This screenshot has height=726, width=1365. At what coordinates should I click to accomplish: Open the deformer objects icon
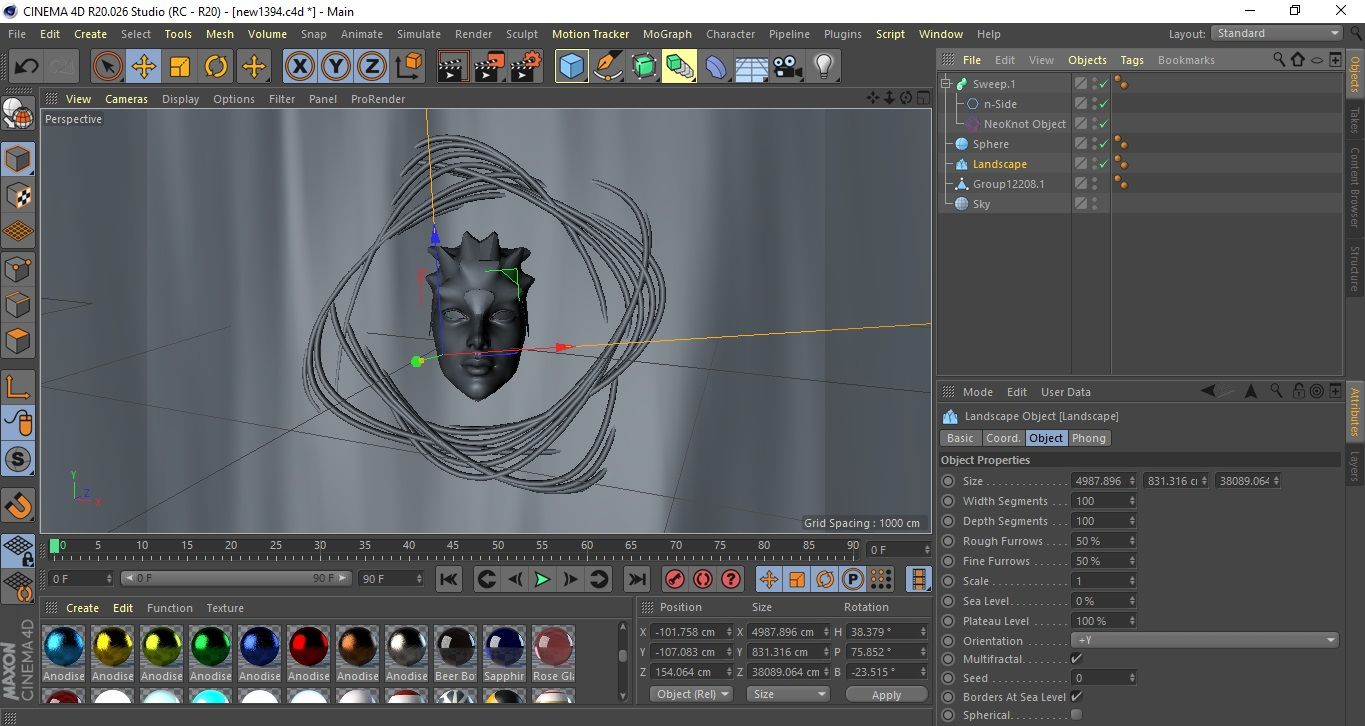pyautogui.click(x=716, y=67)
